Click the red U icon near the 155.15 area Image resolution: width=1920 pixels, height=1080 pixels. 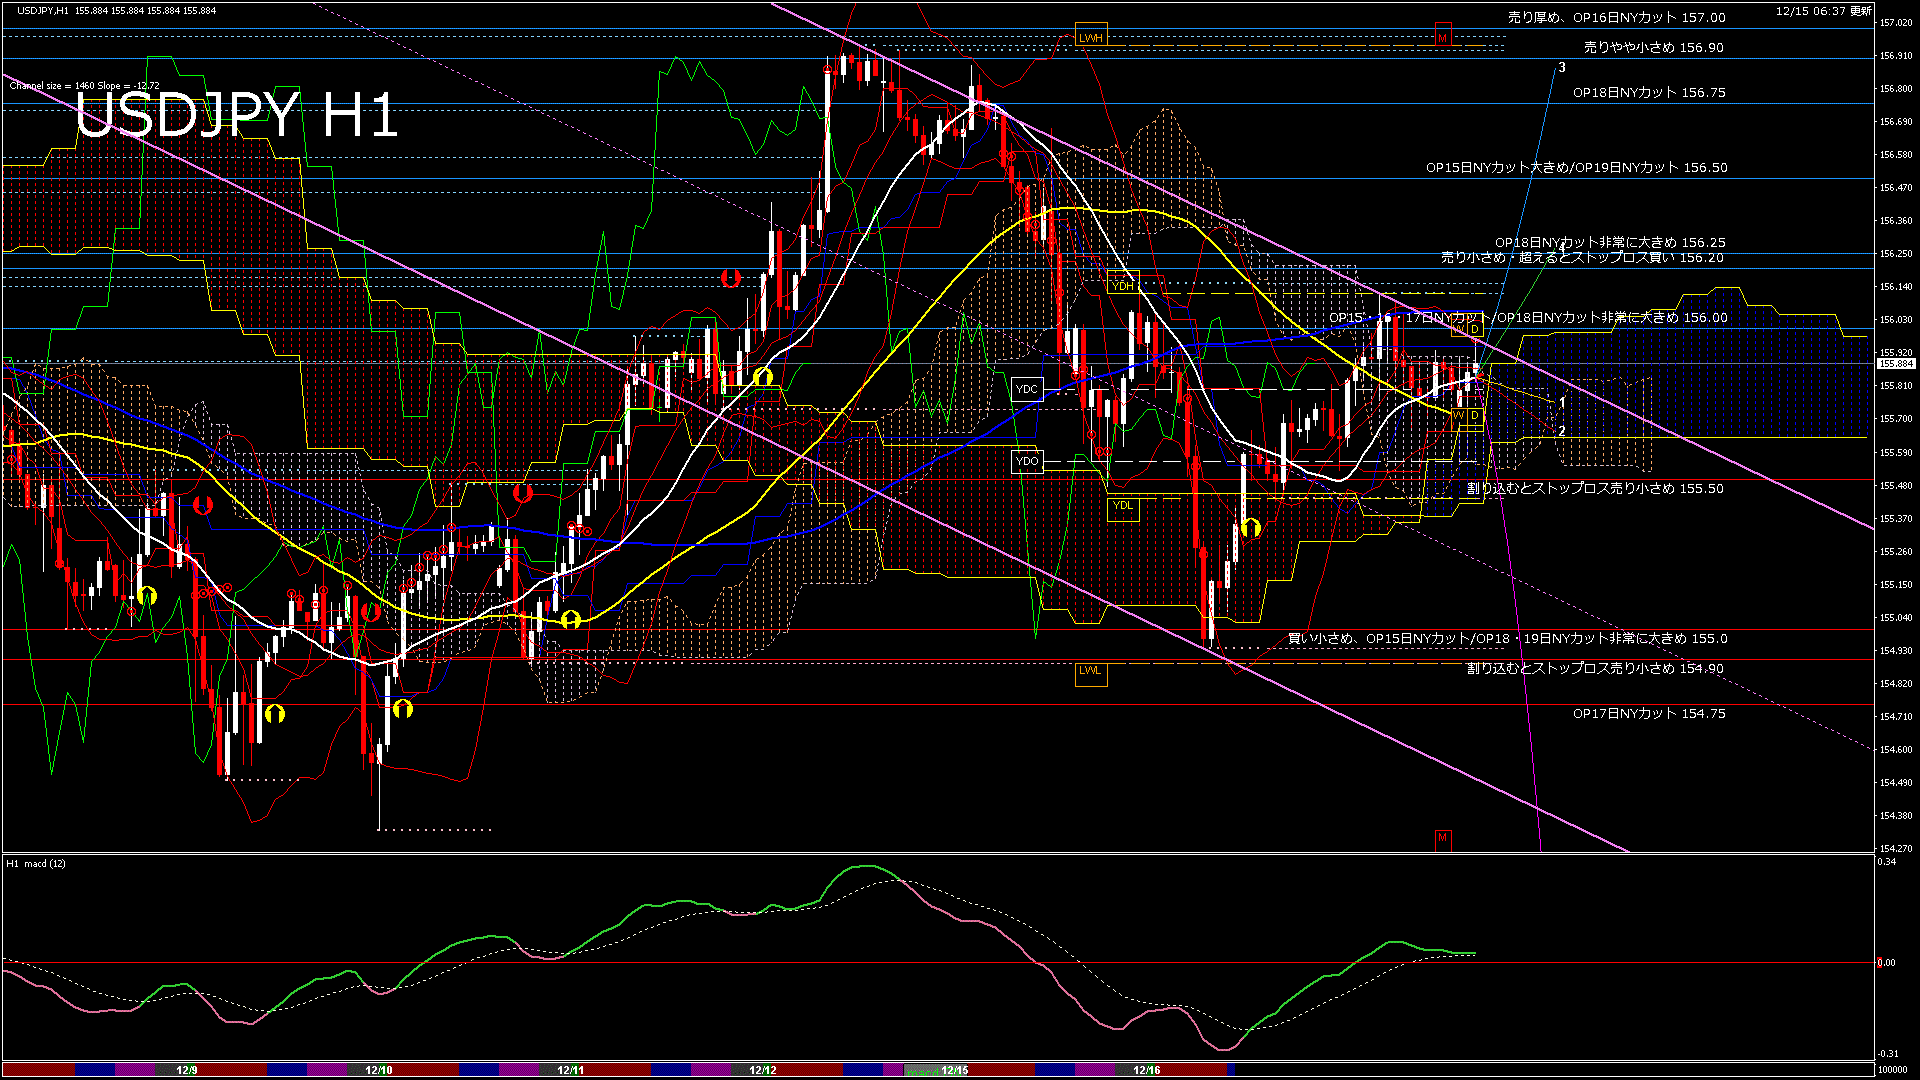pos(370,612)
